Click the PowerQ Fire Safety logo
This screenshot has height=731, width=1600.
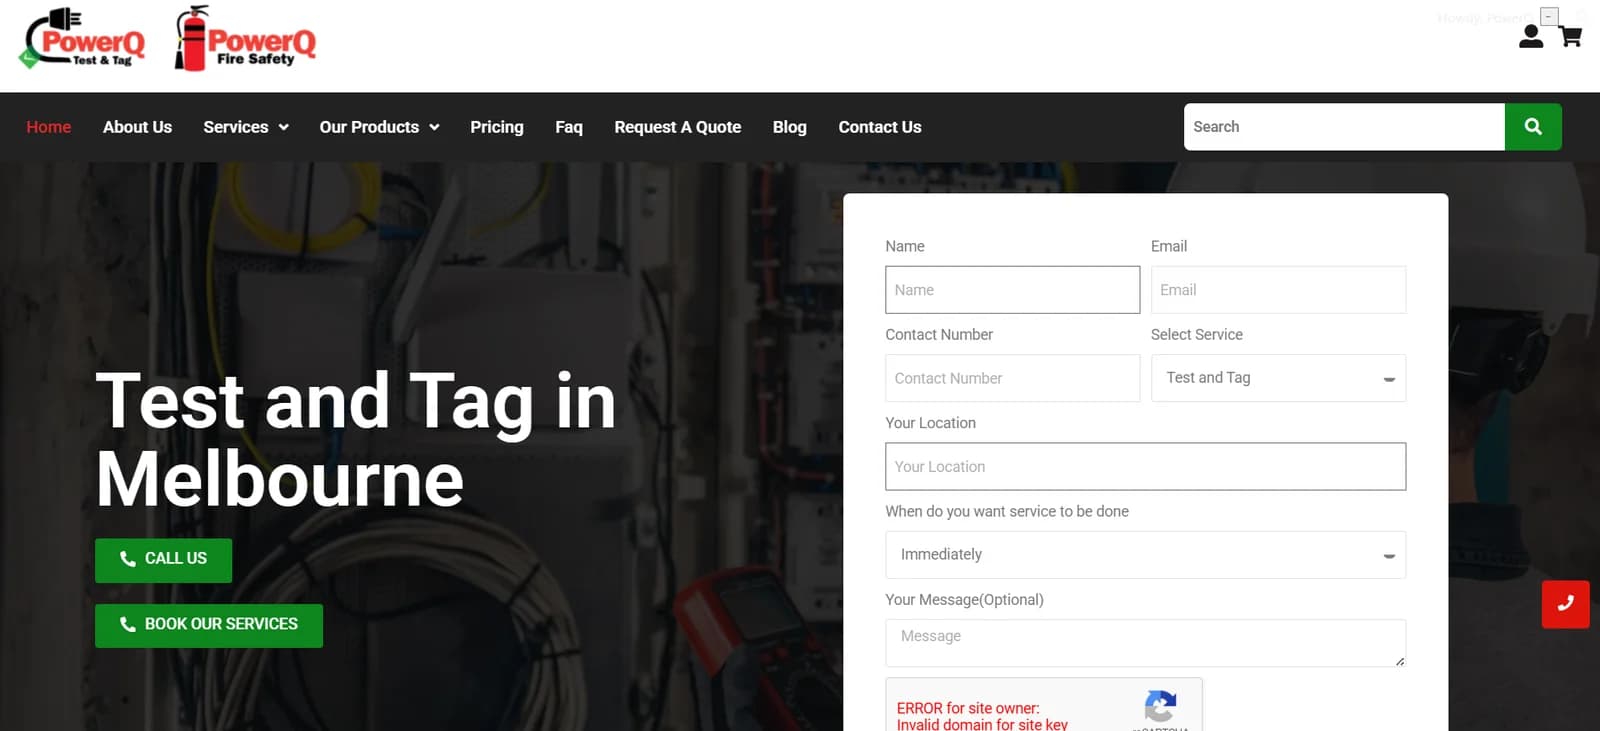[x=246, y=40]
